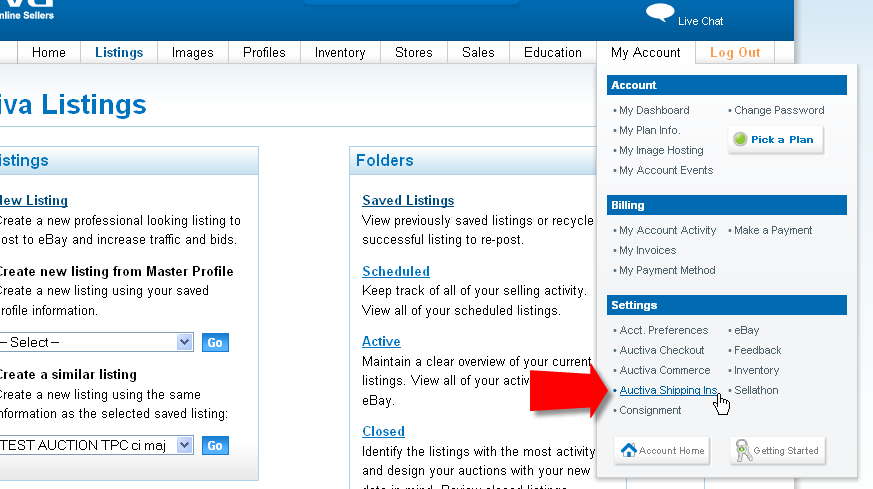Click Go next to Select dropdown
This screenshot has width=873, height=489.
(215, 343)
